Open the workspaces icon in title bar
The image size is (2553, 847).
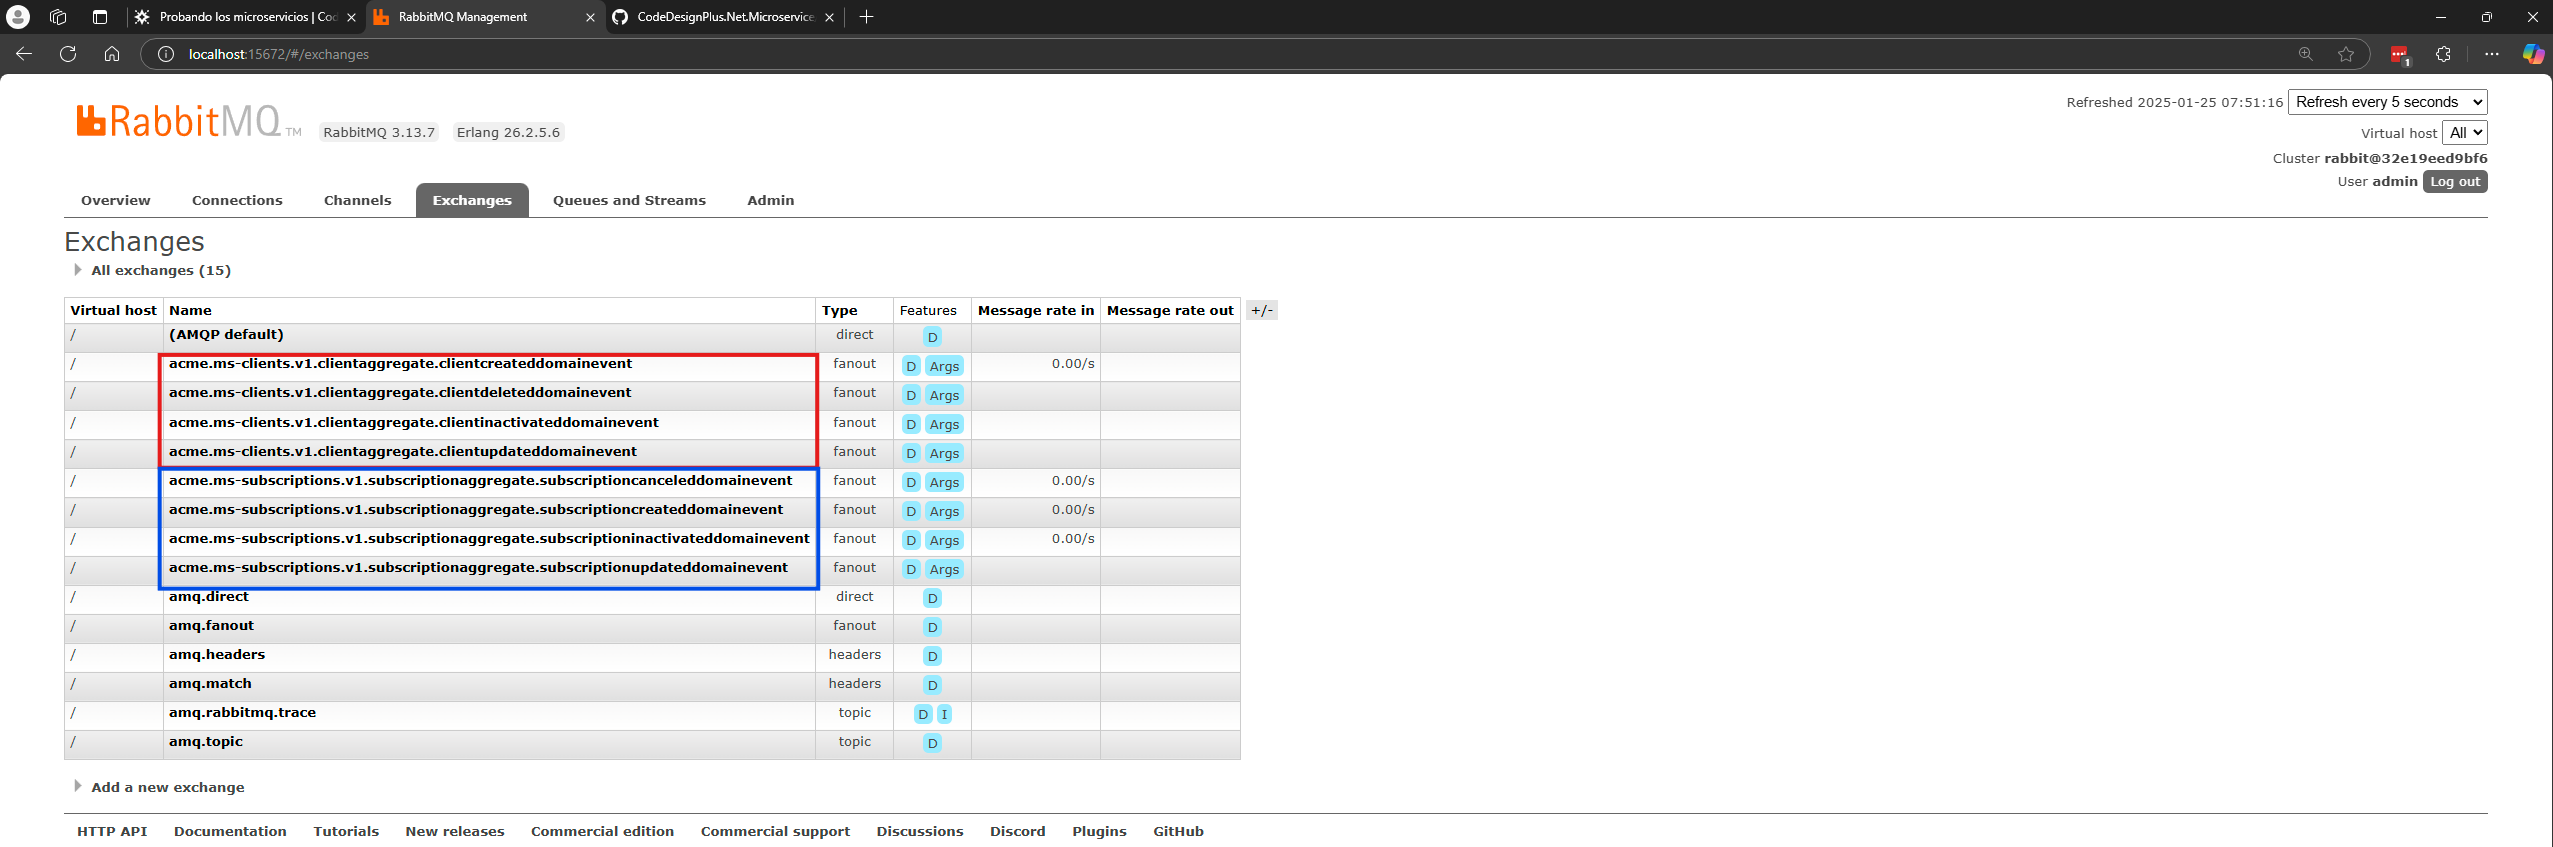pos(58,17)
